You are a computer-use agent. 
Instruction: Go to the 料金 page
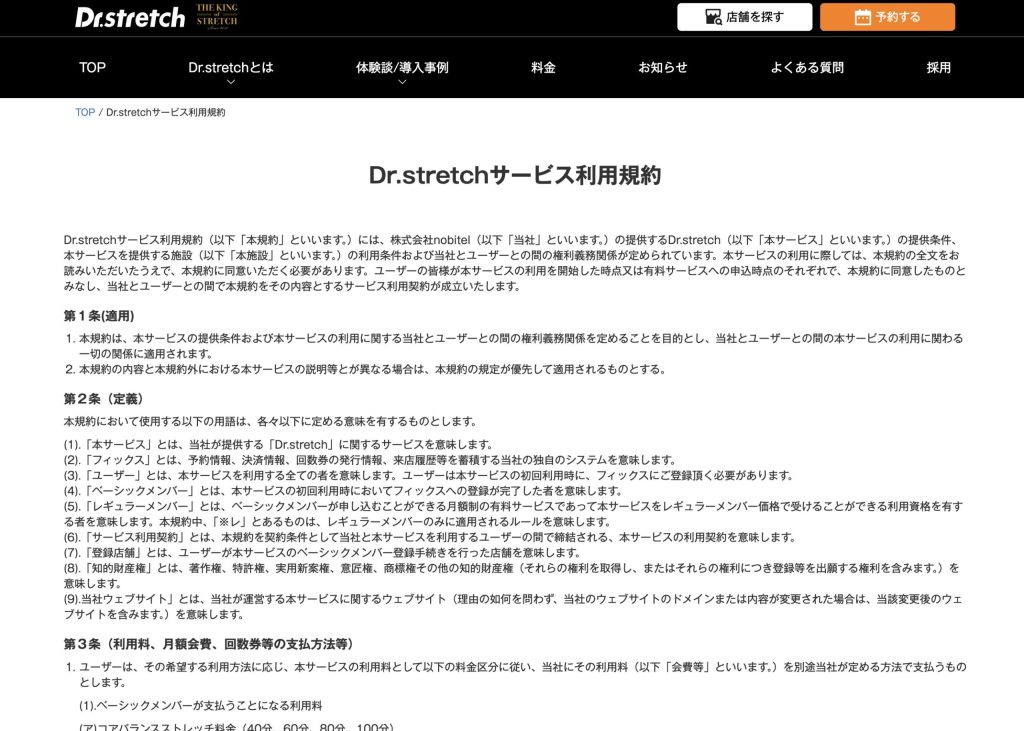[x=543, y=68]
